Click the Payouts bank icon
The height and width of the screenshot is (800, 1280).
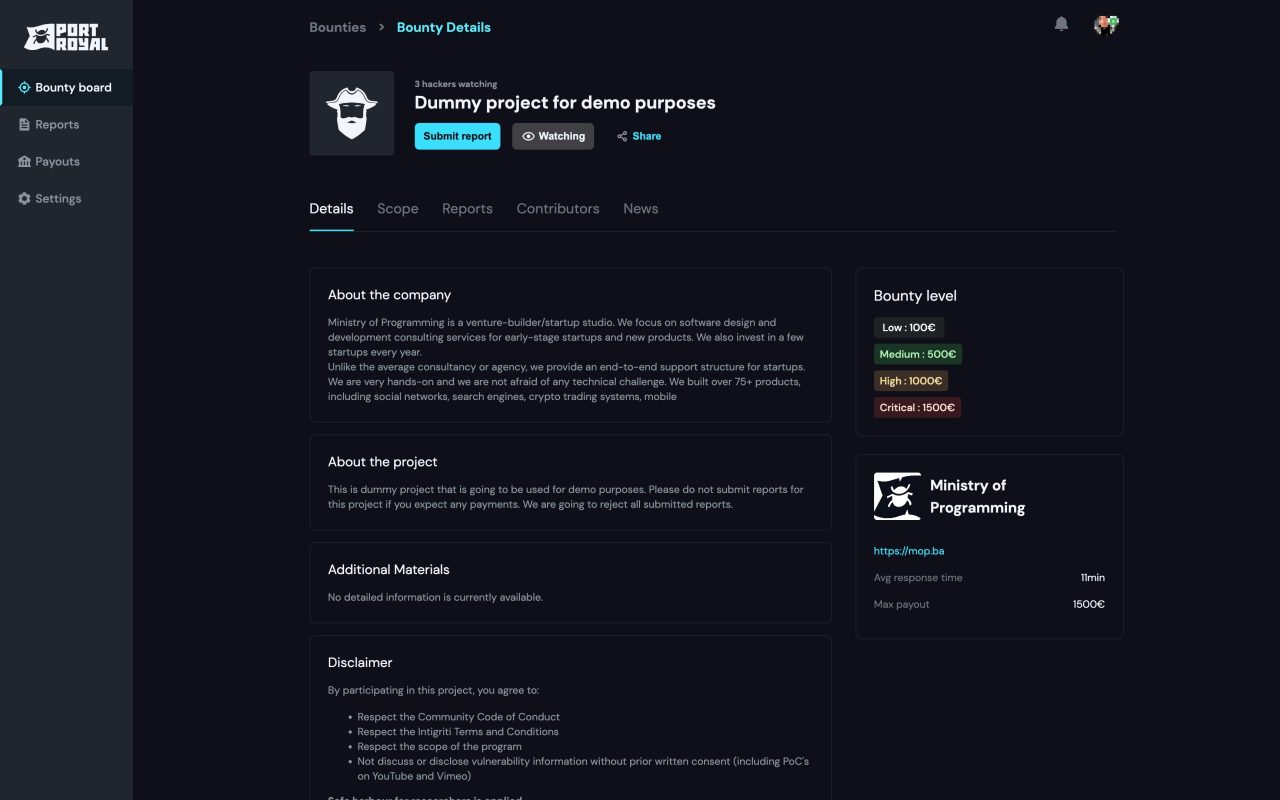(x=24, y=162)
